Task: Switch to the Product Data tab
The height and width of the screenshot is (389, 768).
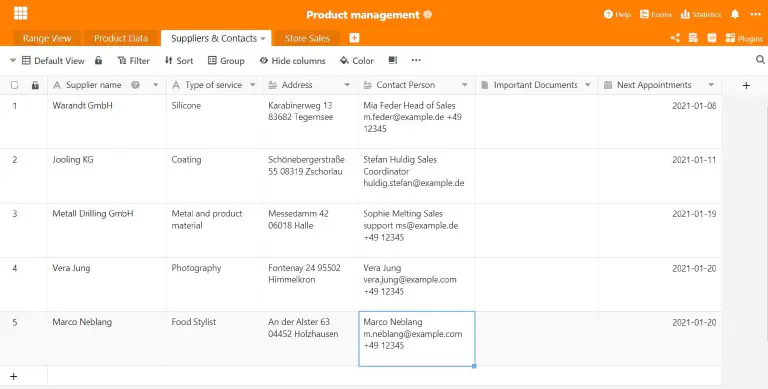Action: click(x=120, y=38)
